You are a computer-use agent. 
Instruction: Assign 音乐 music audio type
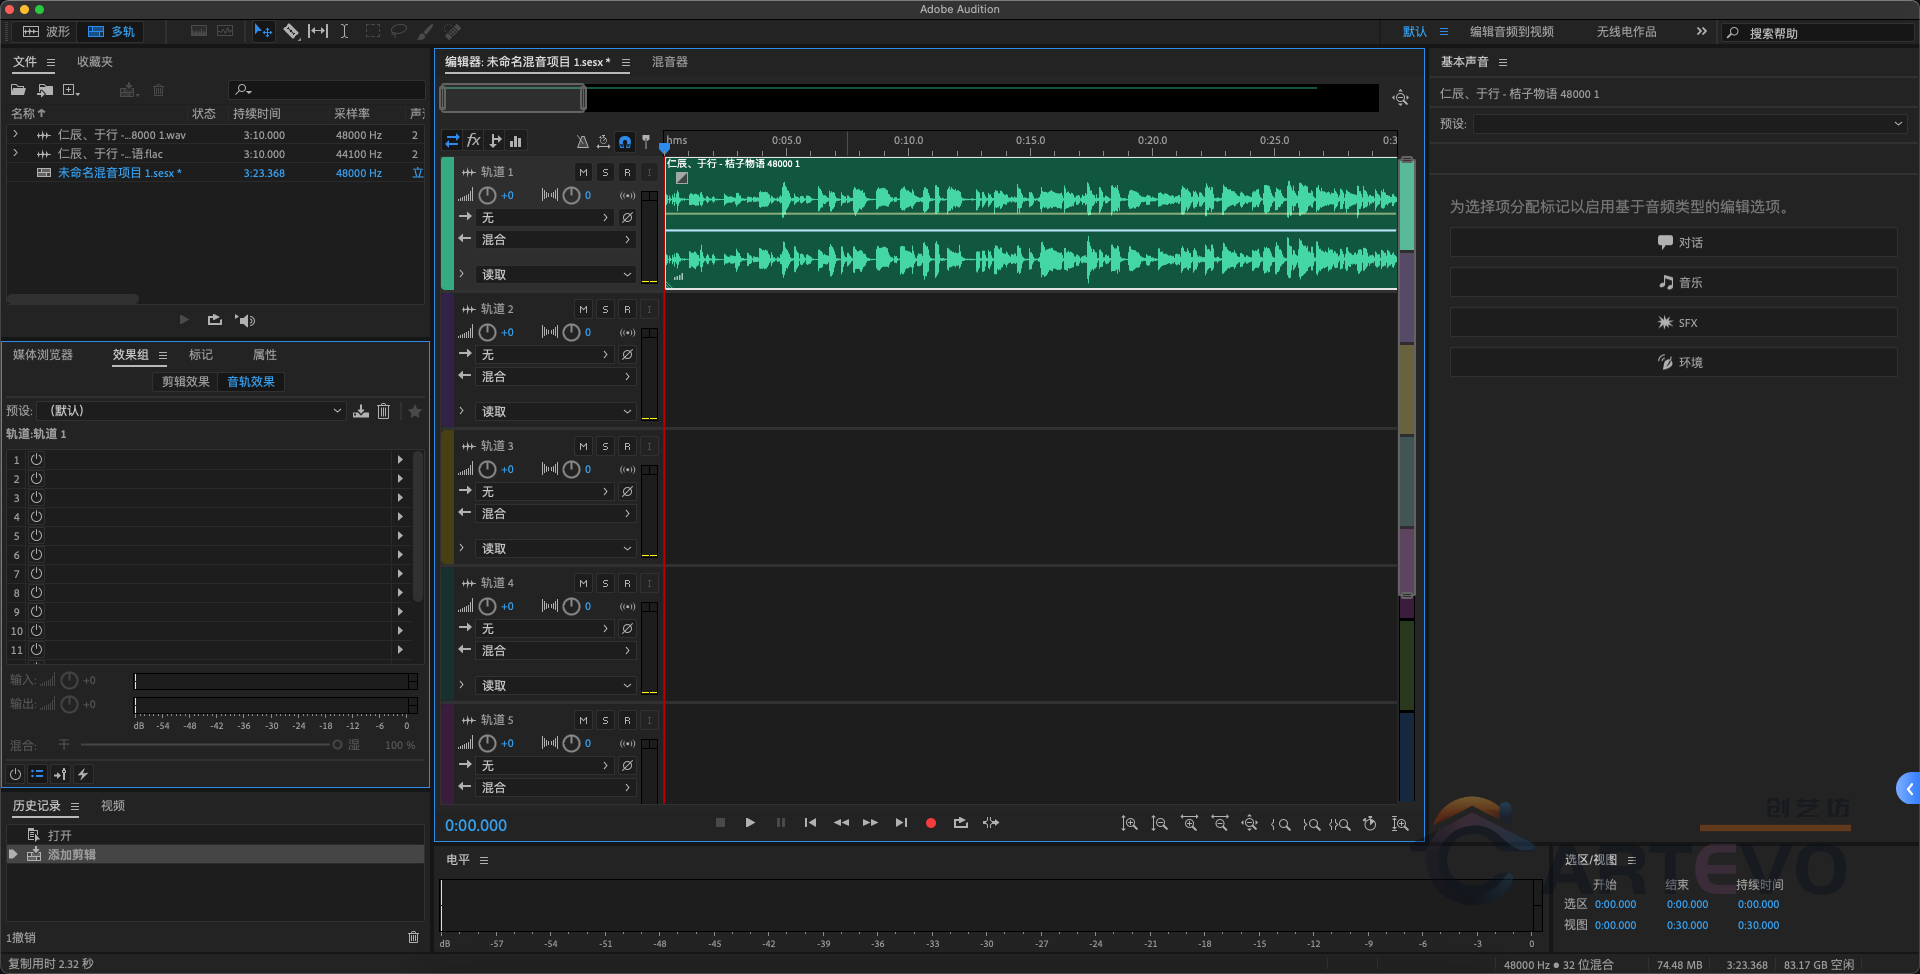(1673, 282)
